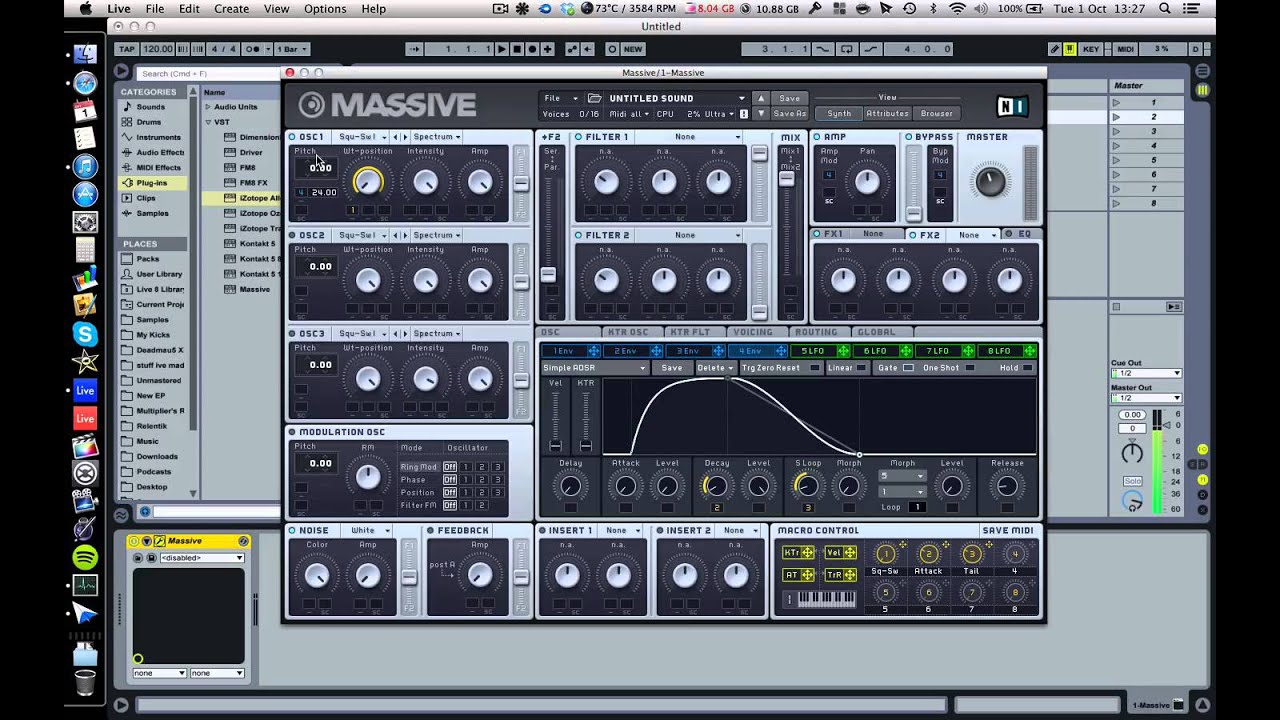Screen dimensions: 1280x720
Task: Click the Live transport Record button
Action: coord(532,49)
